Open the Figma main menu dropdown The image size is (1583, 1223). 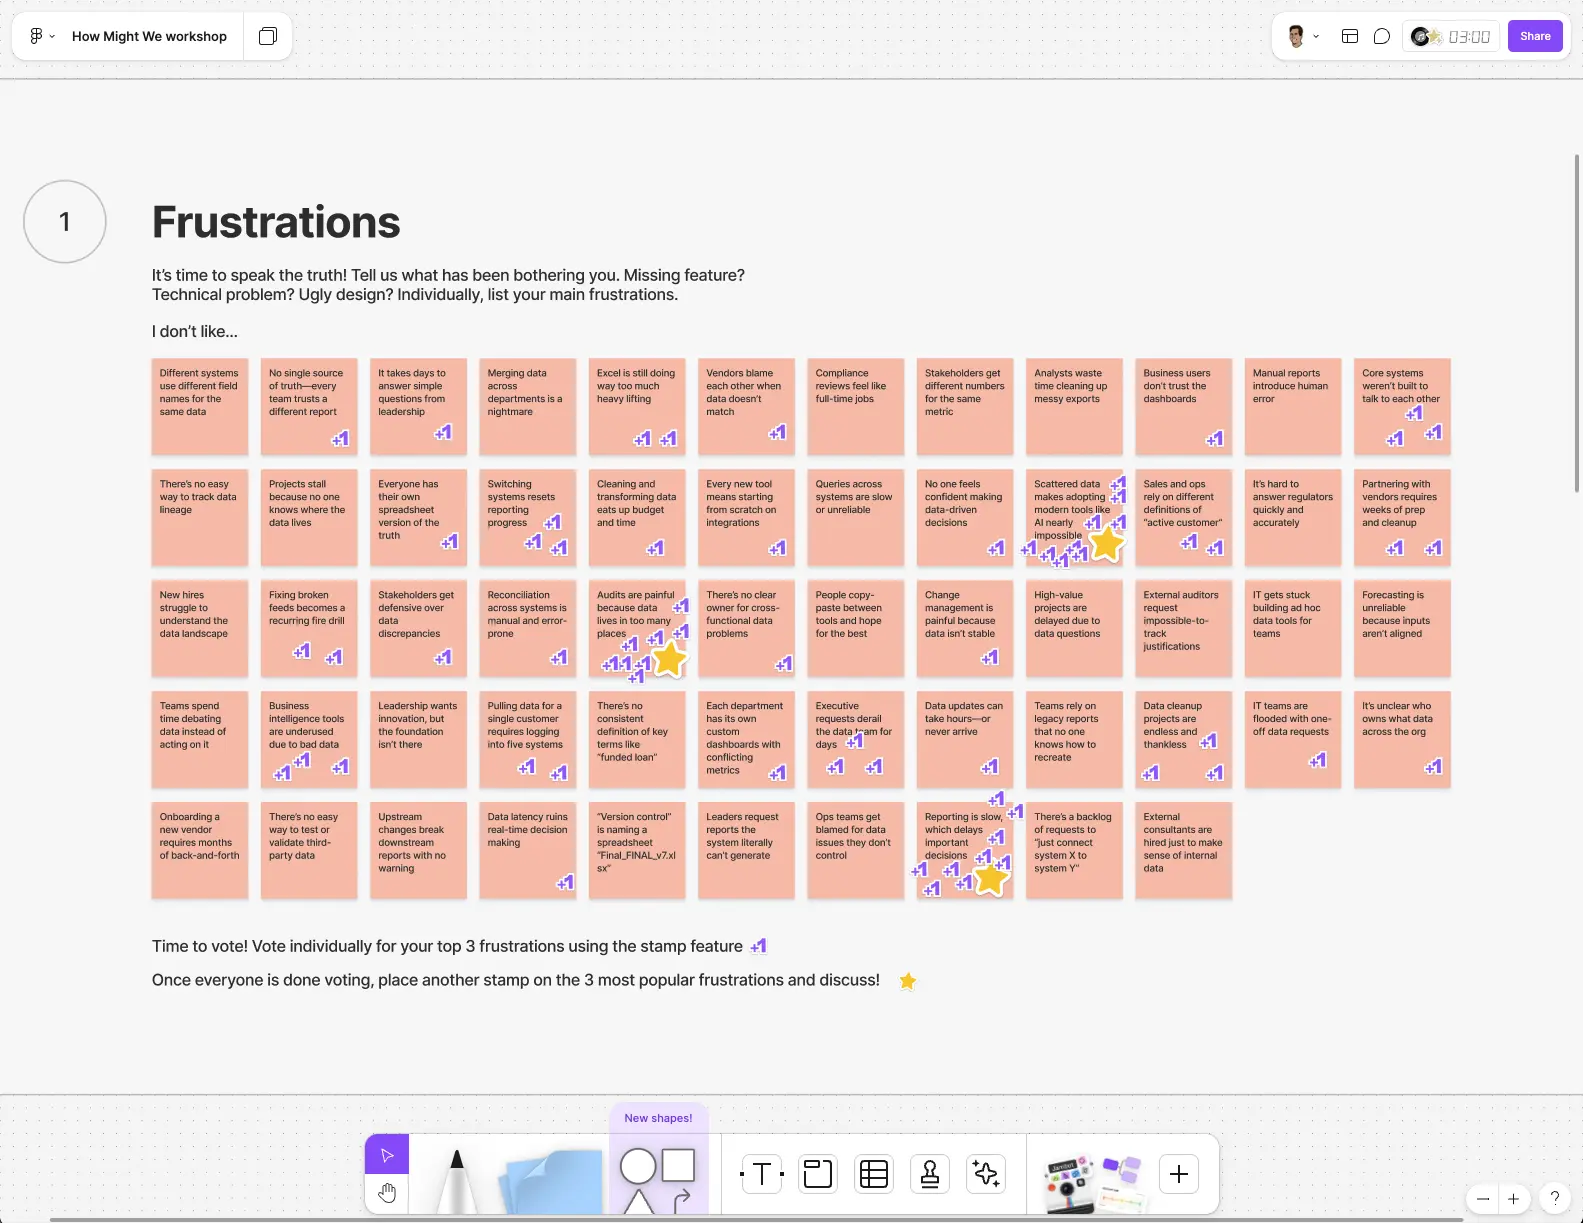pyautogui.click(x=41, y=37)
